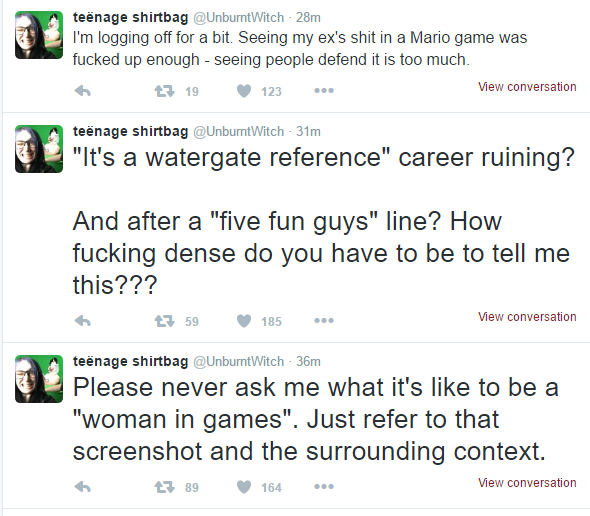Like the tweet with 123 likes

[244, 91]
